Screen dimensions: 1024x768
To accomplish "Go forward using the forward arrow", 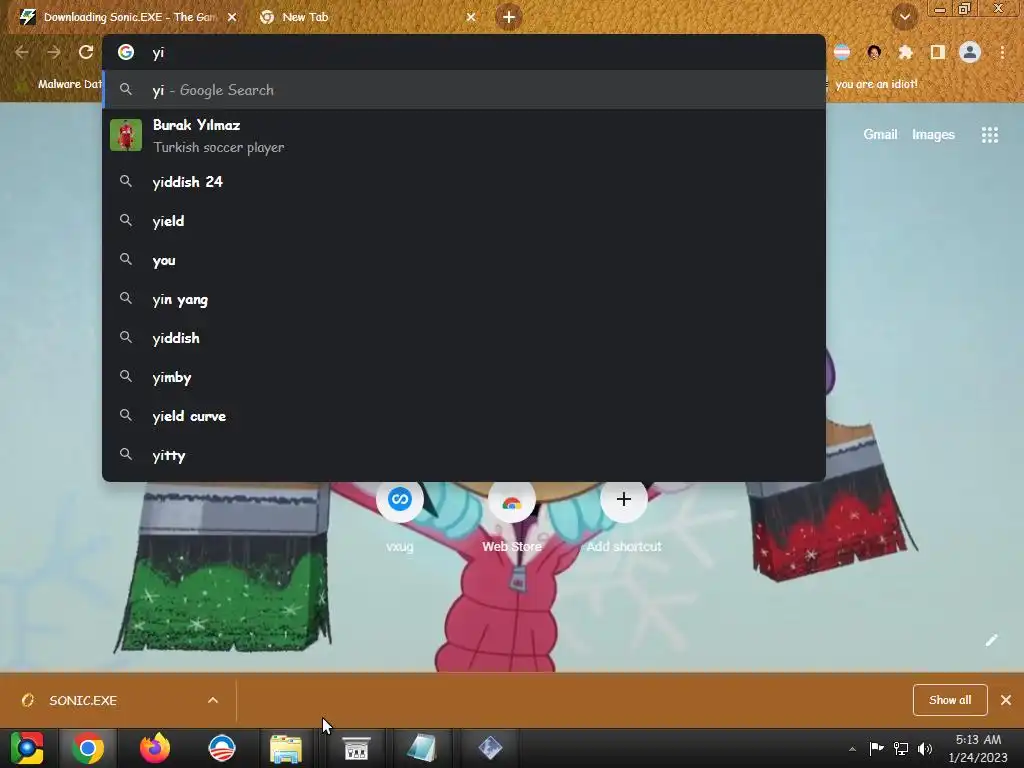I will (54, 52).
